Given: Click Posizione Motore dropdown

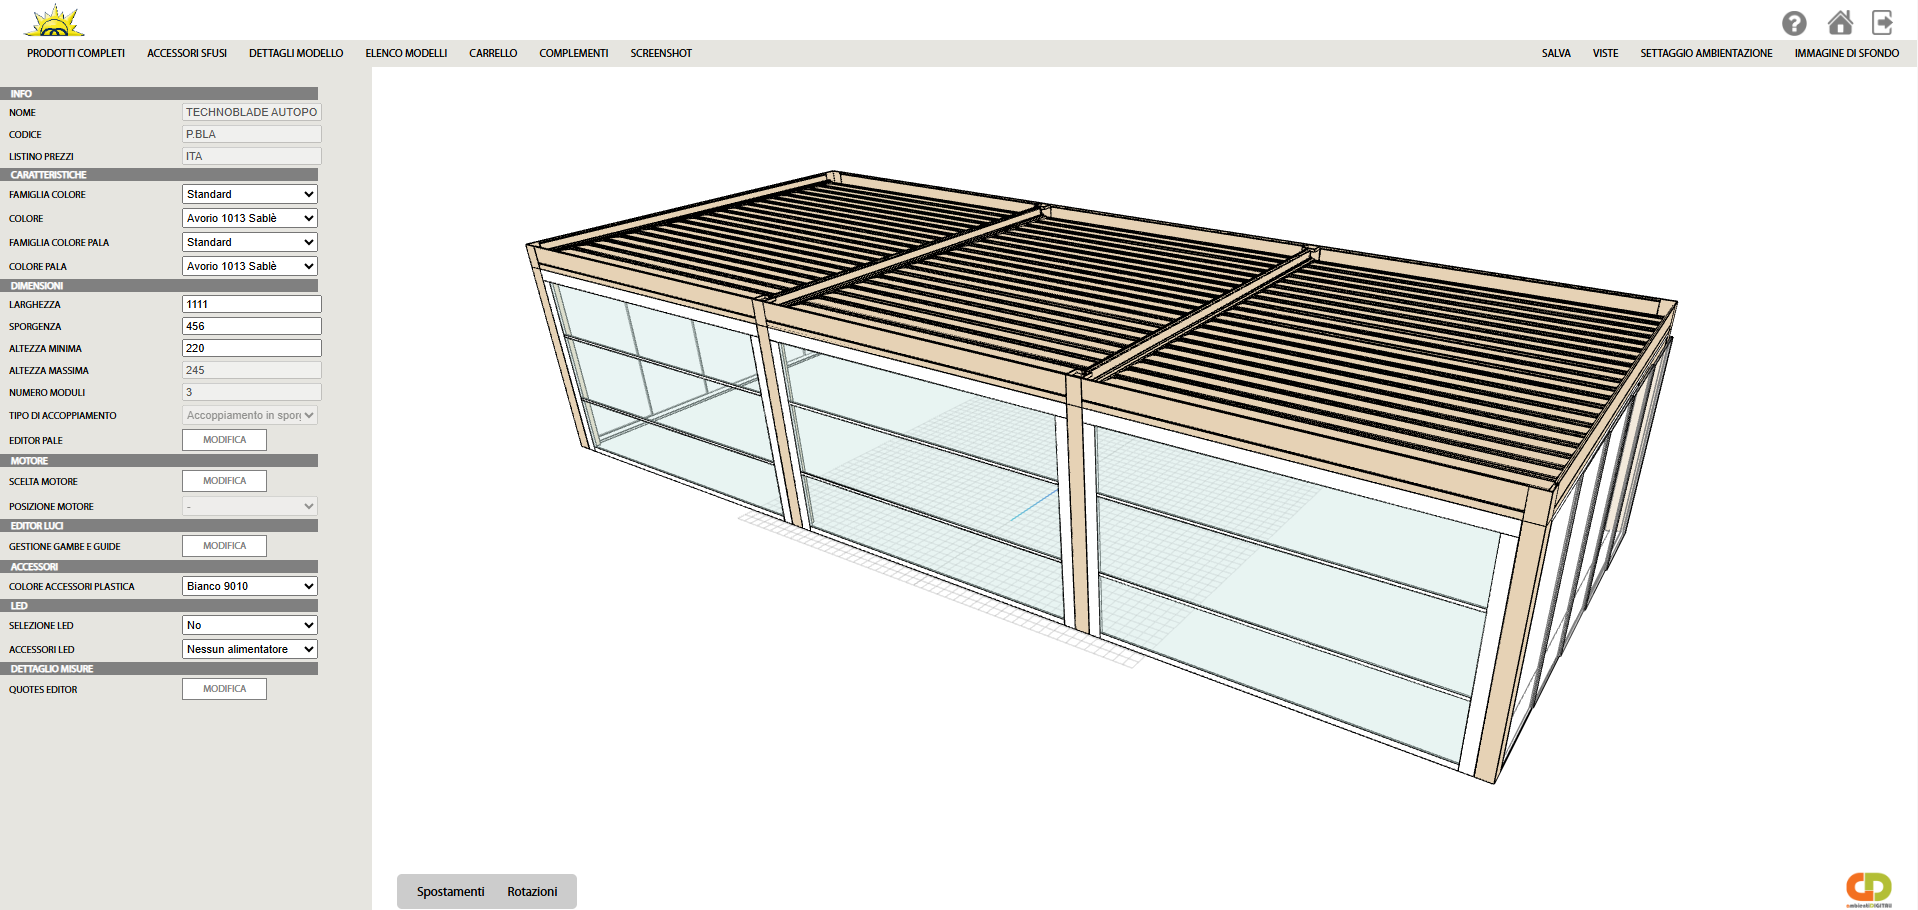Looking at the screenshot, I should point(250,506).
